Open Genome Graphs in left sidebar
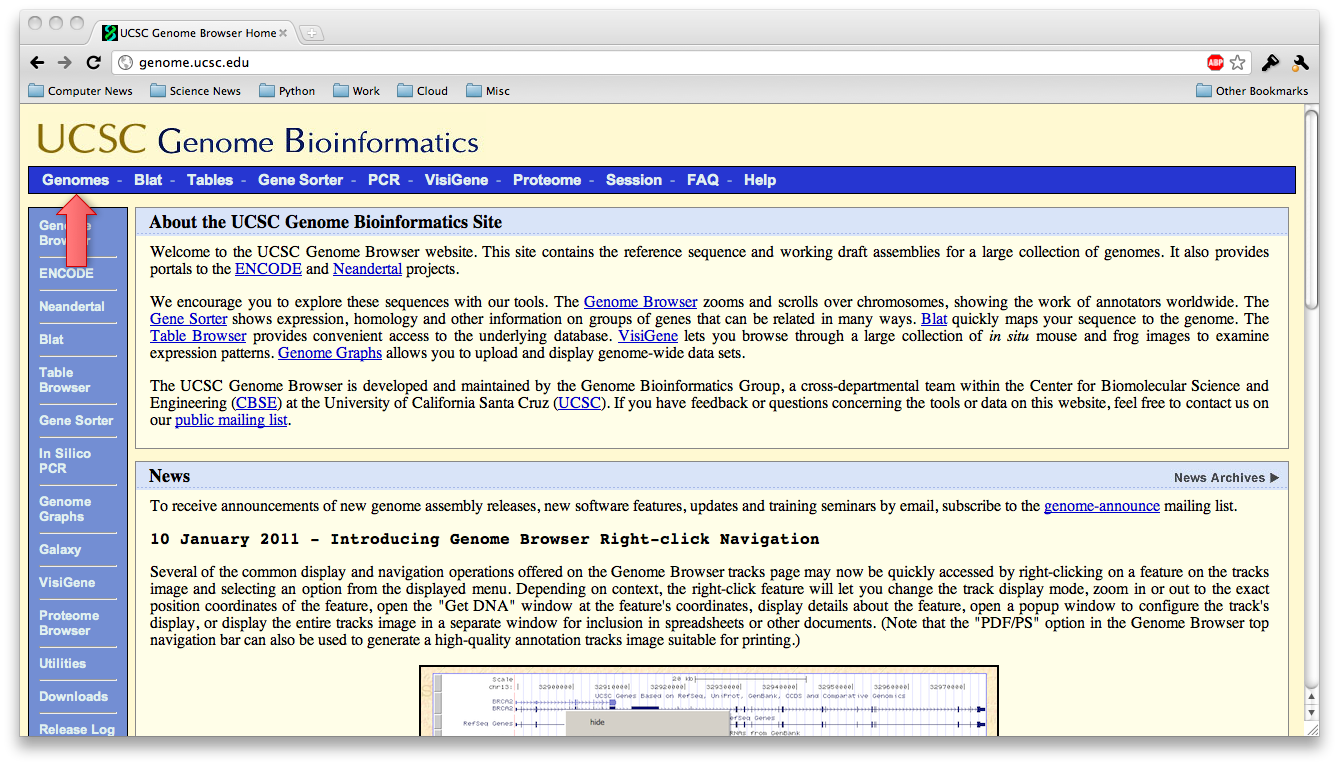The width and height of the screenshot is (1339, 766). 65,509
